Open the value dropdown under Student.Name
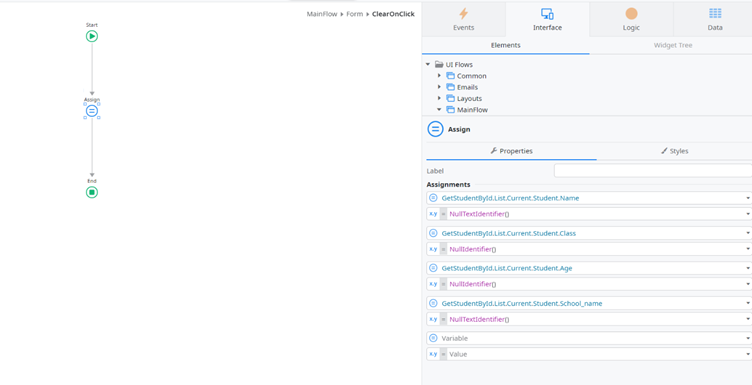The image size is (752, 385). (748, 214)
